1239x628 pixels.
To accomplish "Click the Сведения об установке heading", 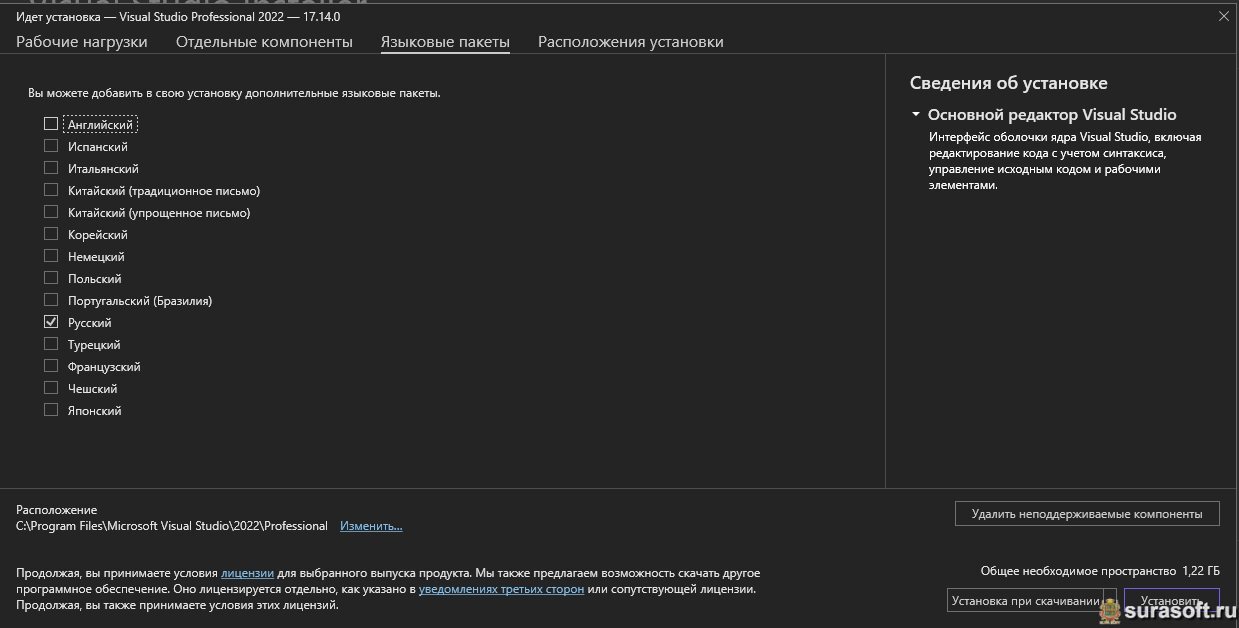I will coord(1008,83).
